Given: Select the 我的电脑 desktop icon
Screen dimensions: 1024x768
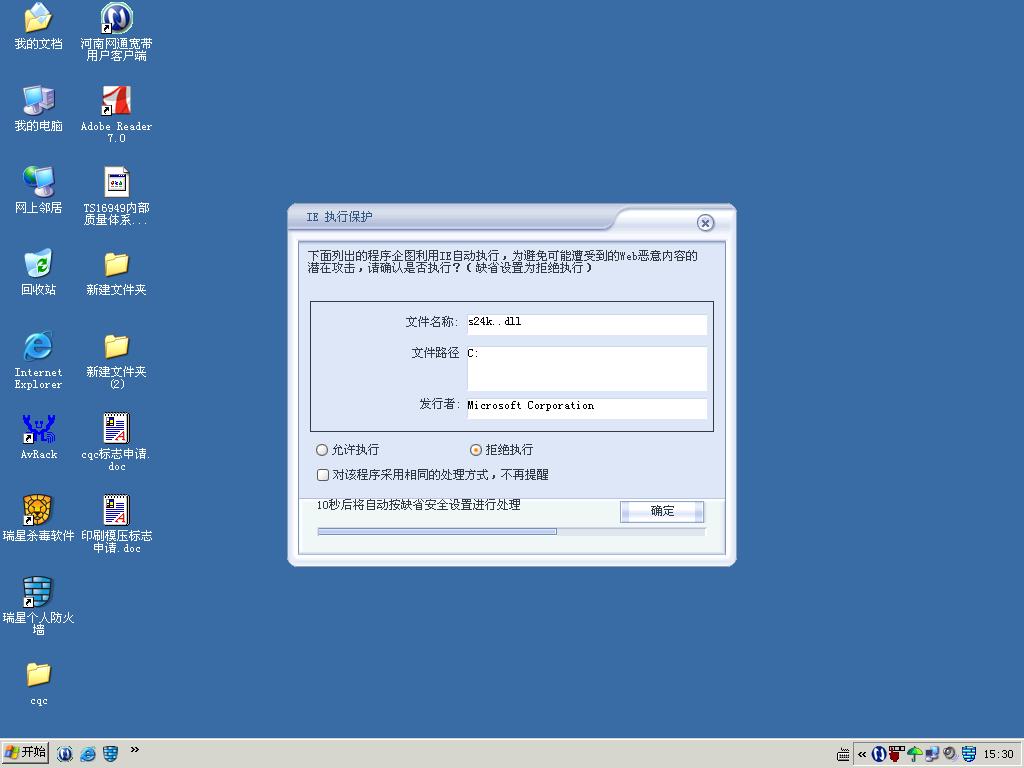Looking at the screenshot, I should coord(38,108).
